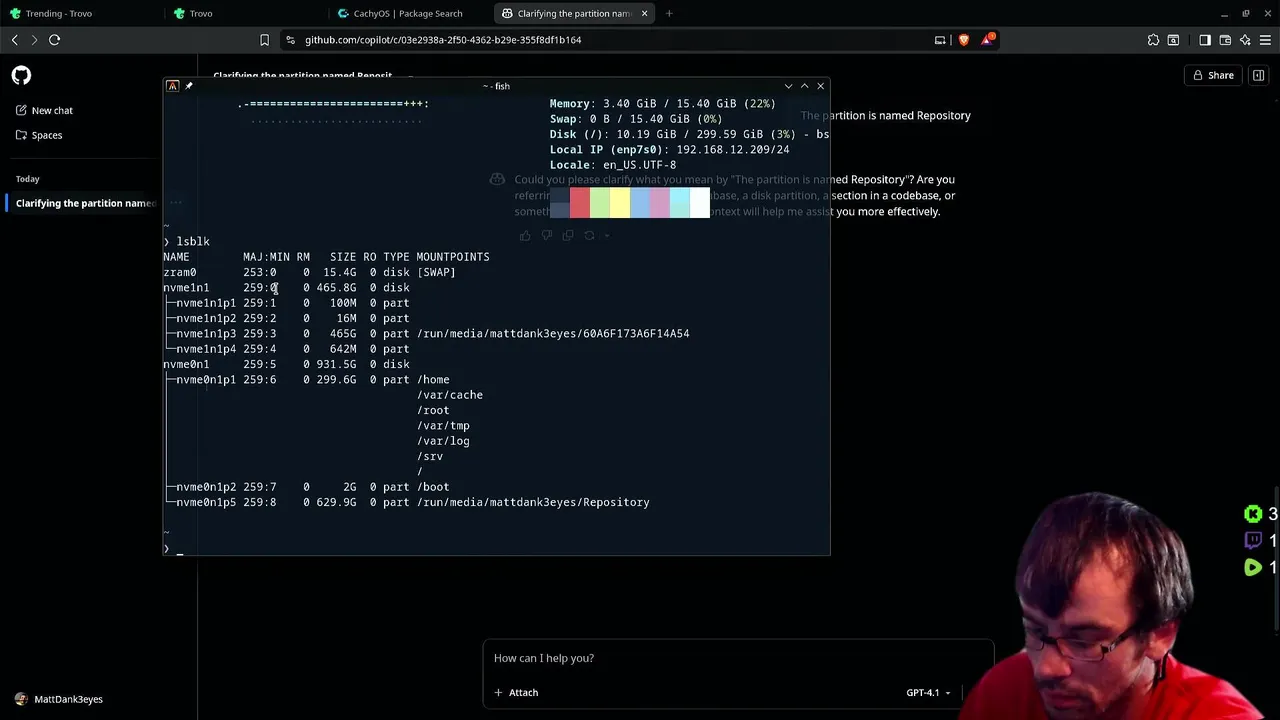Screen dimensions: 1280x720
Task: Switch to the 'Trovo' browser tab
Action: pyautogui.click(x=245, y=13)
